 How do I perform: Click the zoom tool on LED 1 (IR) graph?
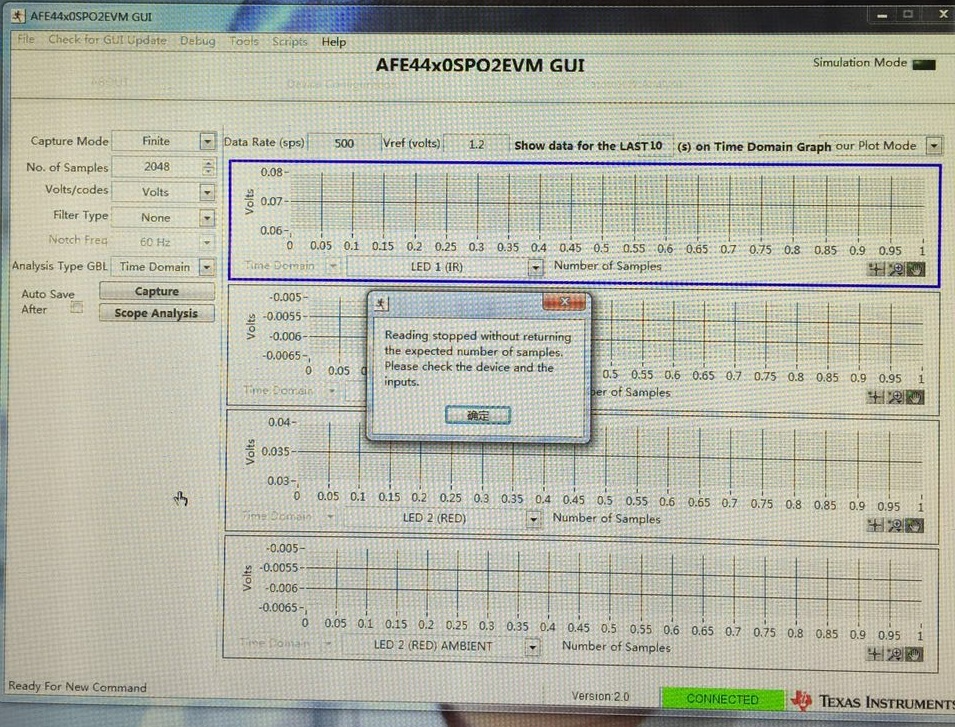click(895, 269)
